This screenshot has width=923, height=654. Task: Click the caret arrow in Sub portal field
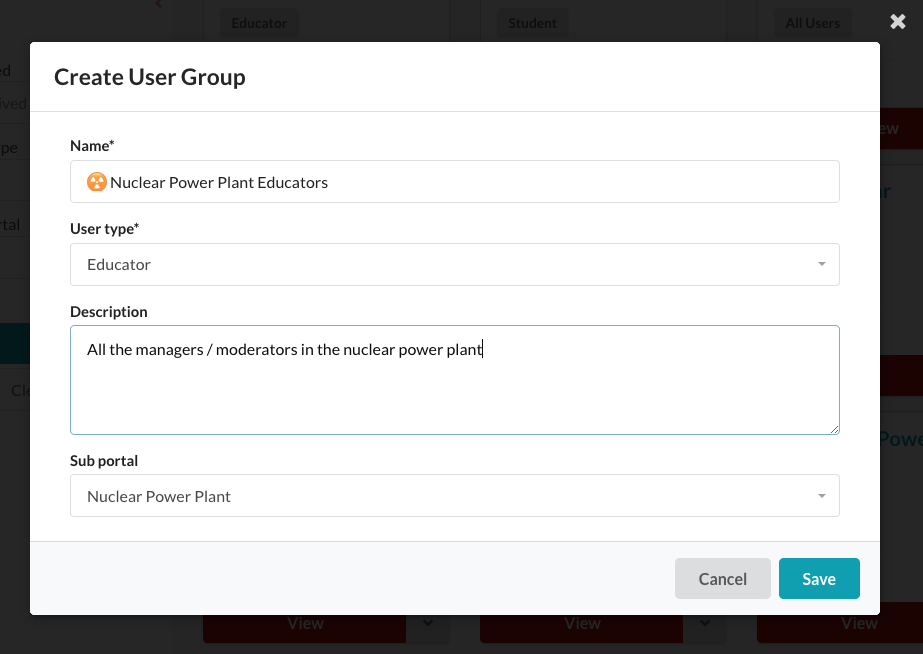click(x=821, y=496)
